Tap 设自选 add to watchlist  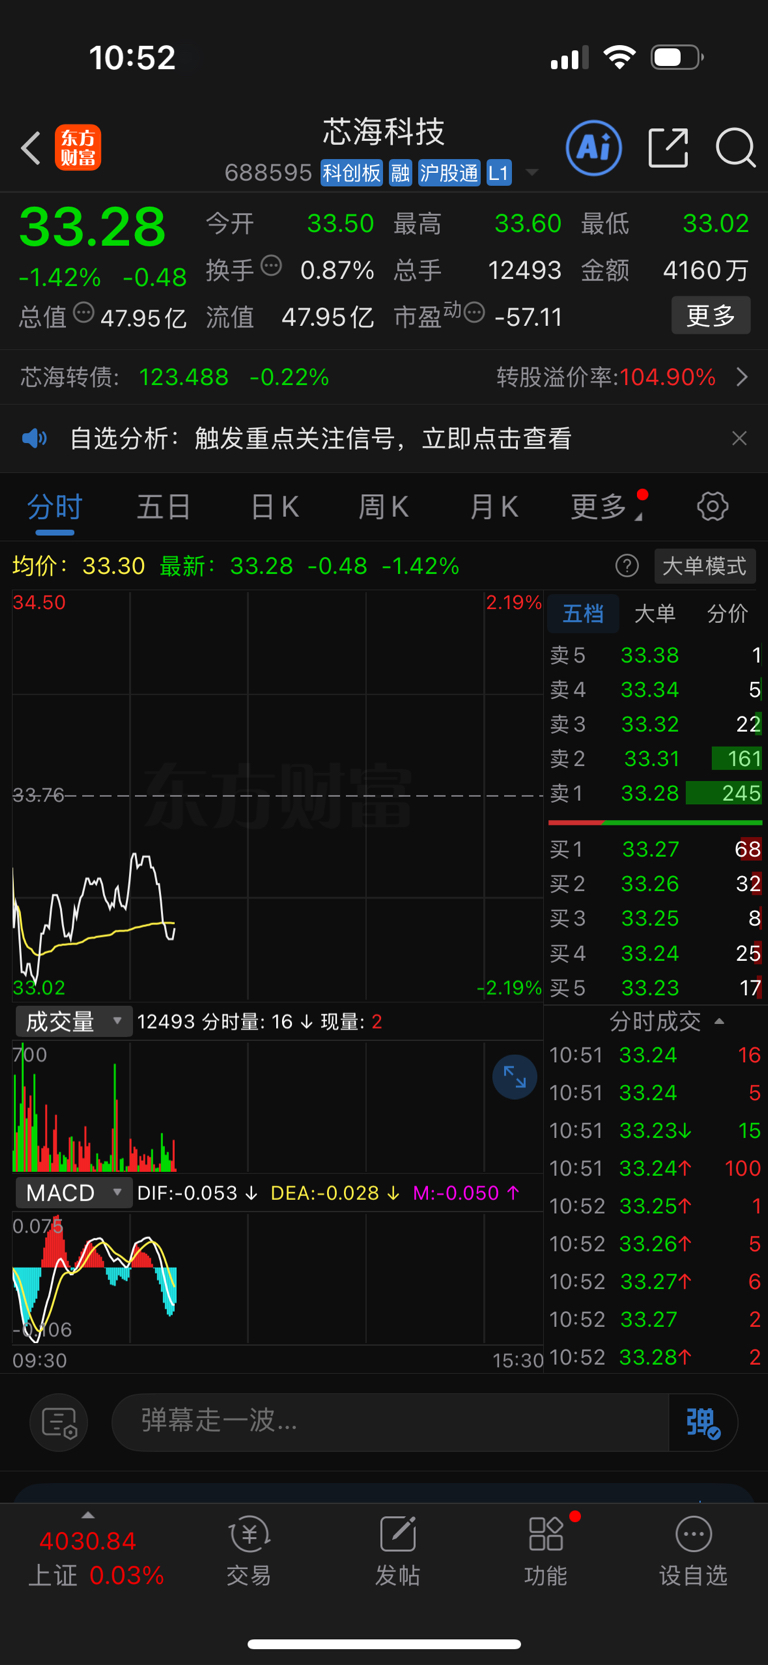pos(693,1550)
